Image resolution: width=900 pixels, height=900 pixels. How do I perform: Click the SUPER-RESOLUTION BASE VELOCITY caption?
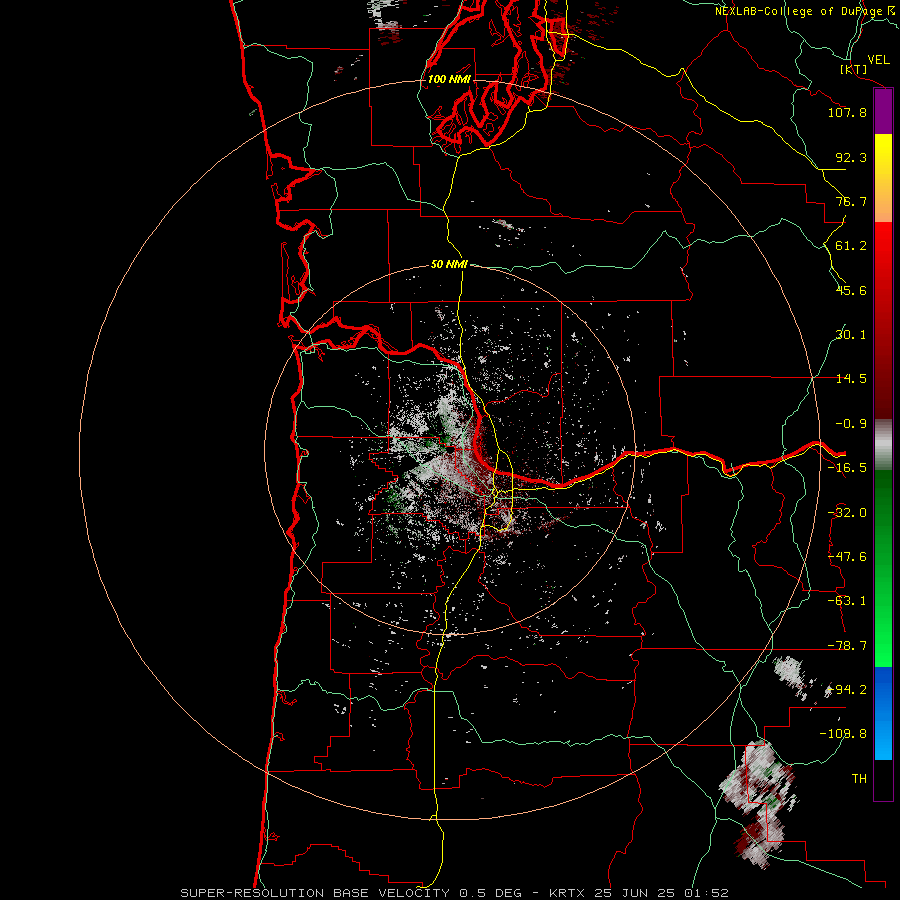click(454, 893)
